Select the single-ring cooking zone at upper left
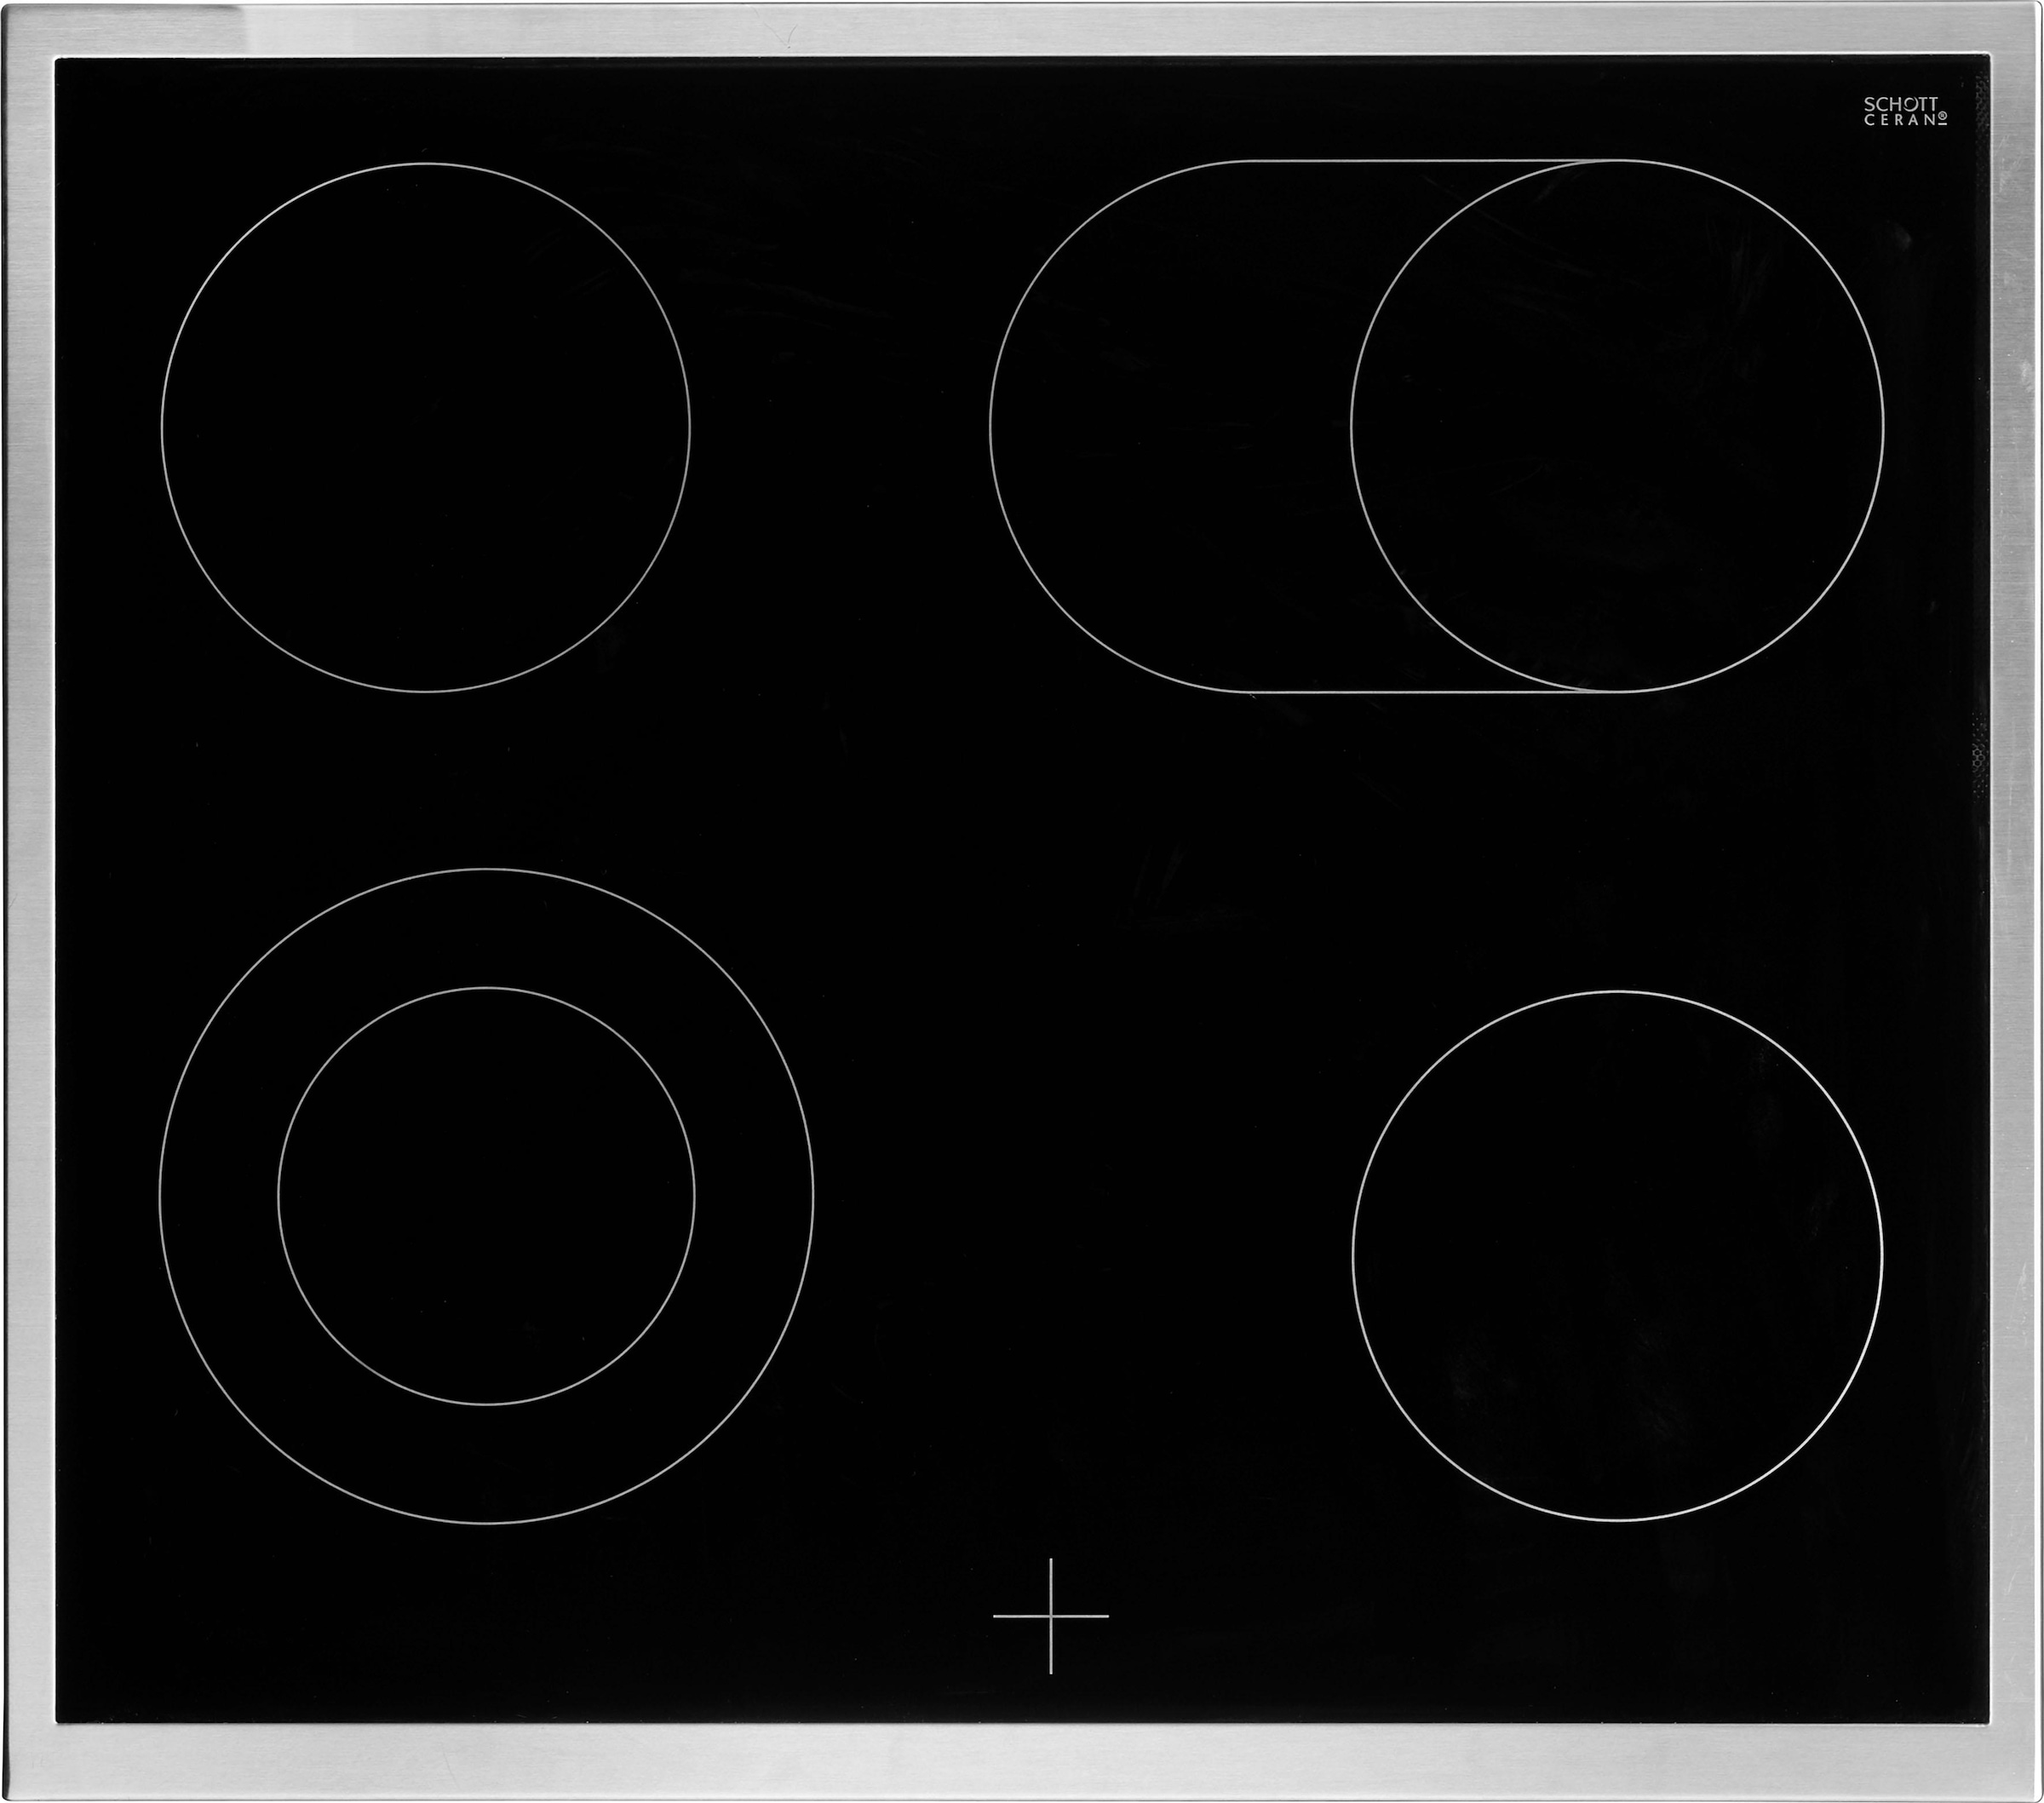This screenshot has width=2044, height=1803. pos(426,428)
